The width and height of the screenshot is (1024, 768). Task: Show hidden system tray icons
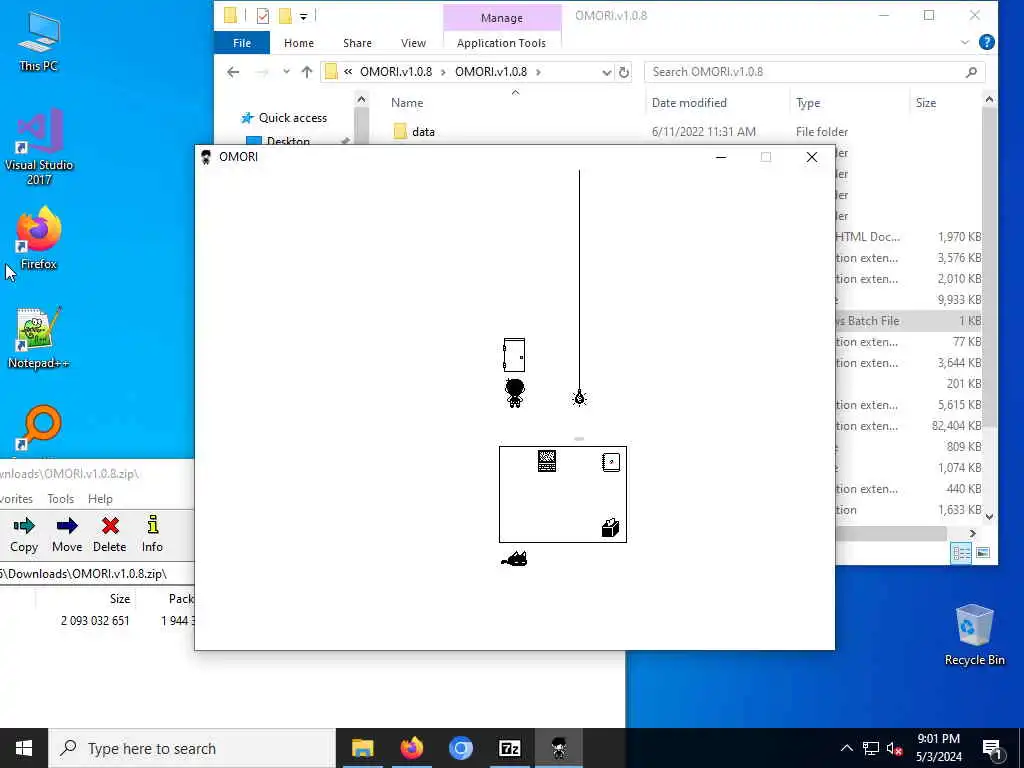pos(846,748)
